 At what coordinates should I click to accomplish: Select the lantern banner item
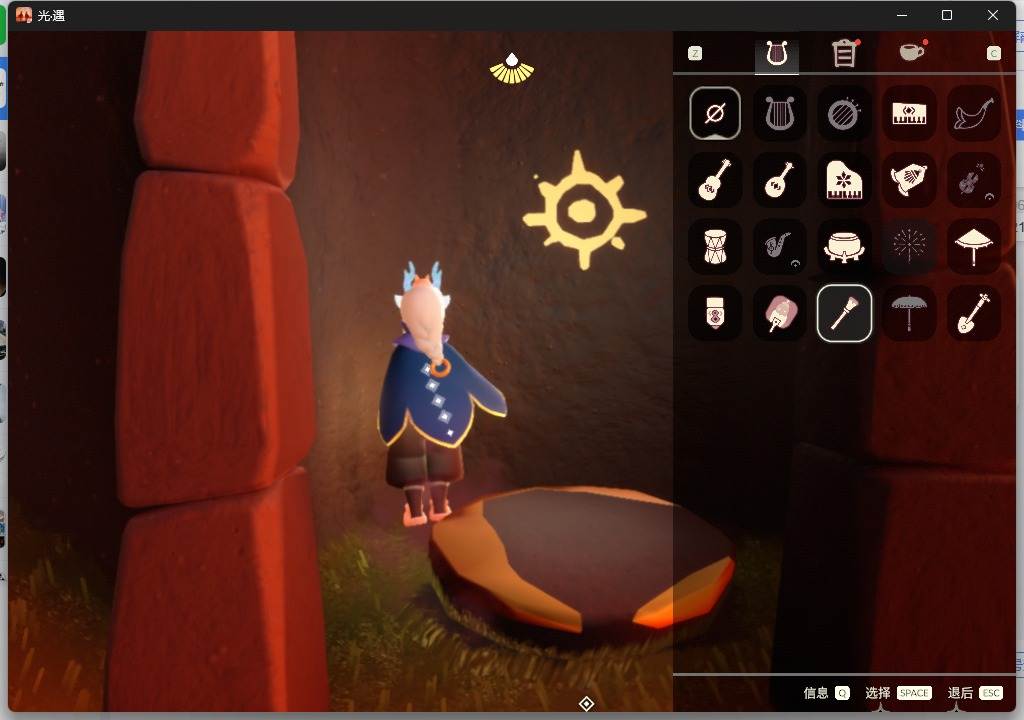click(x=714, y=313)
